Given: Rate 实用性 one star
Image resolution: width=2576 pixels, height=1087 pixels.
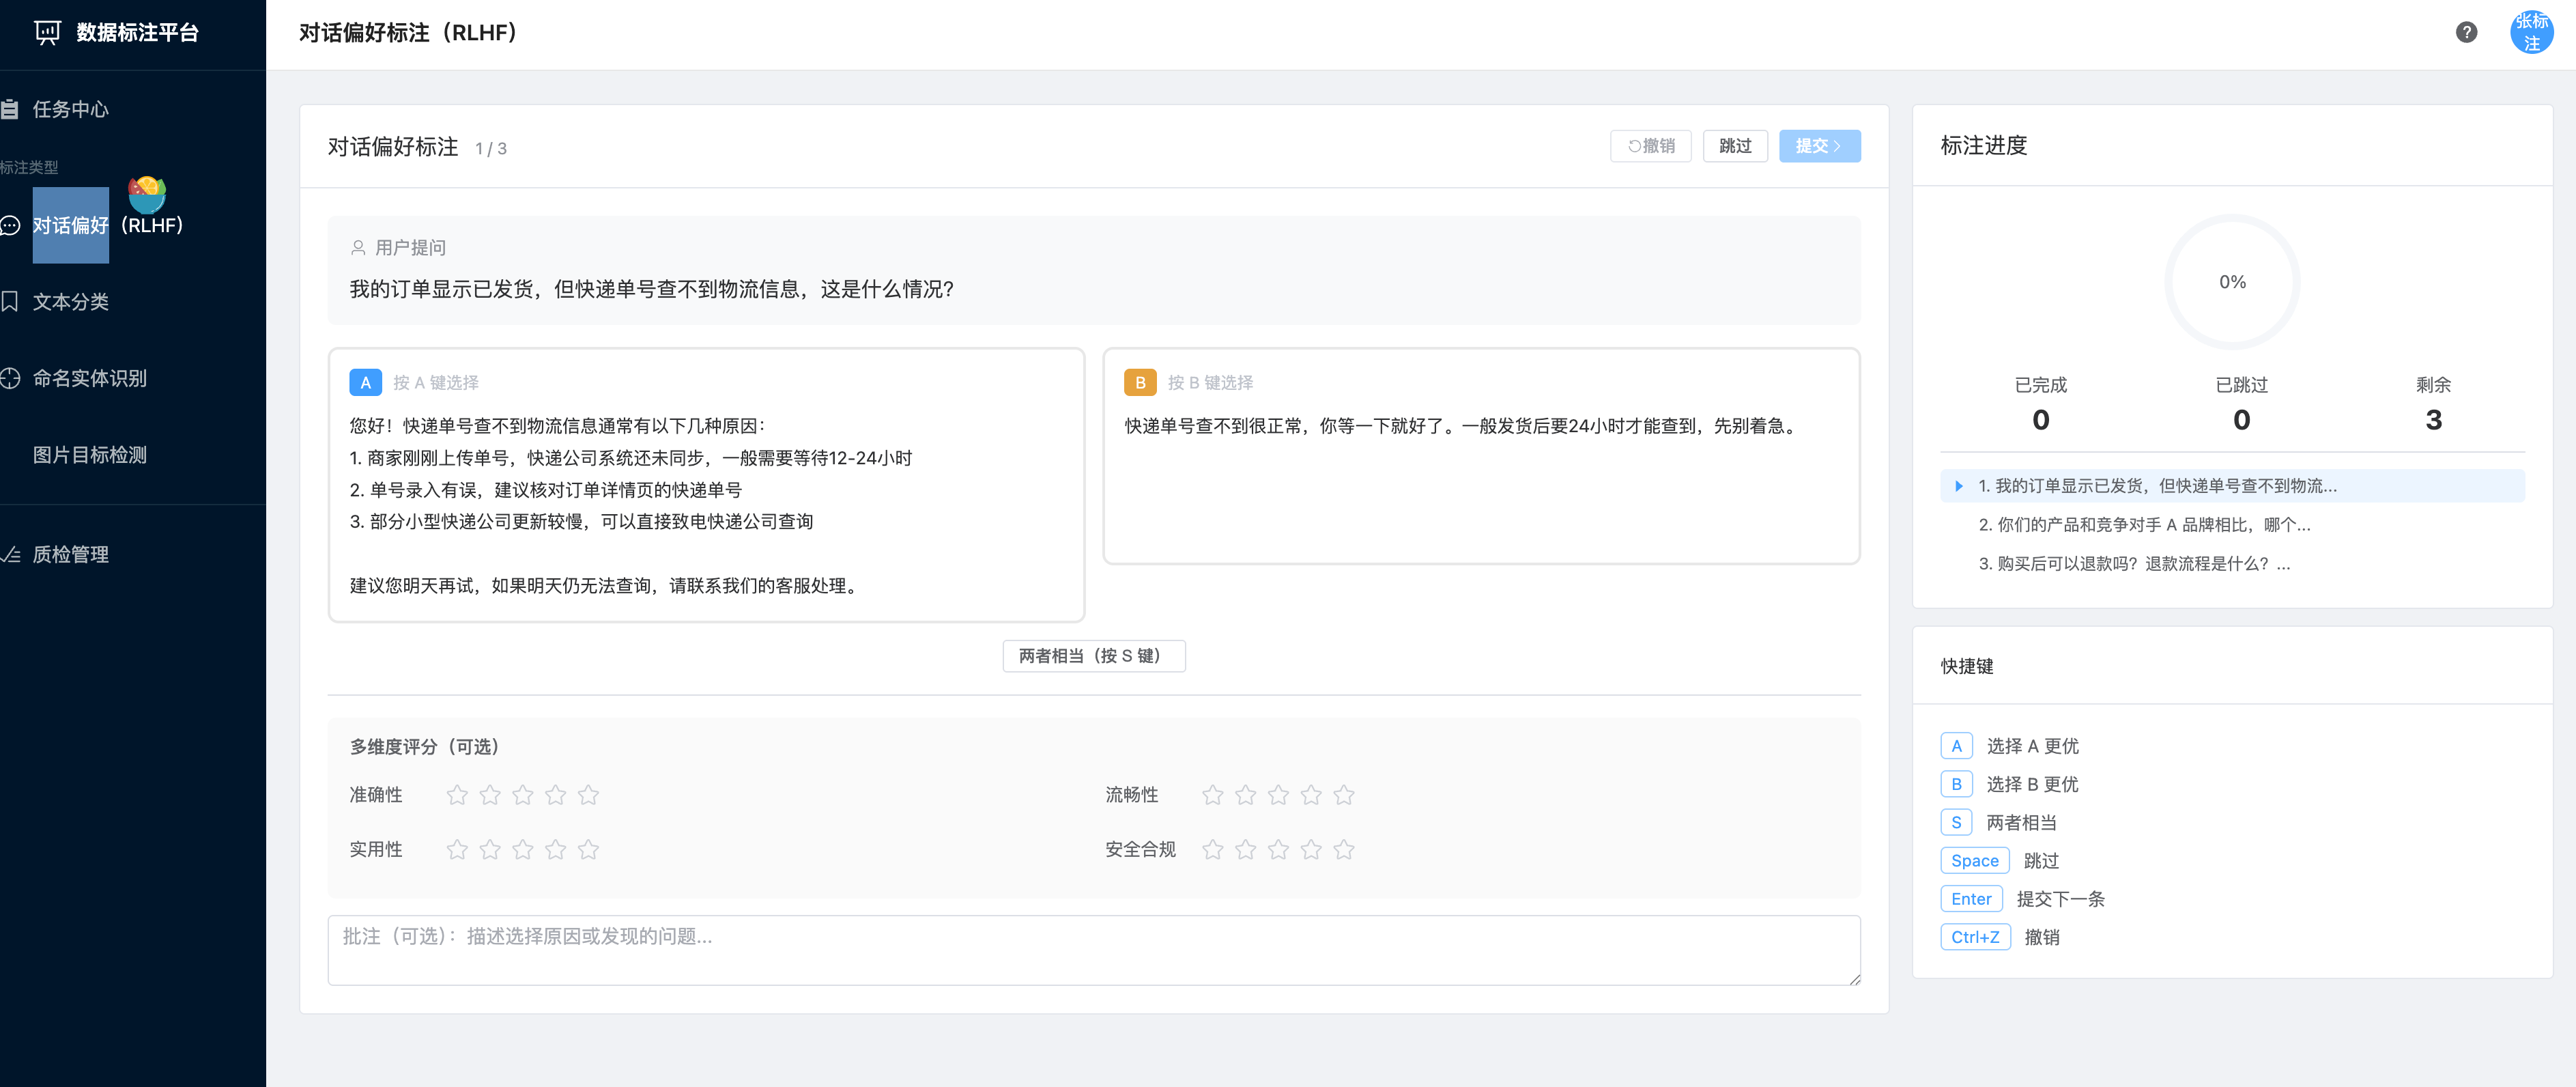Looking at the screenshot, I should click(457, 850).
